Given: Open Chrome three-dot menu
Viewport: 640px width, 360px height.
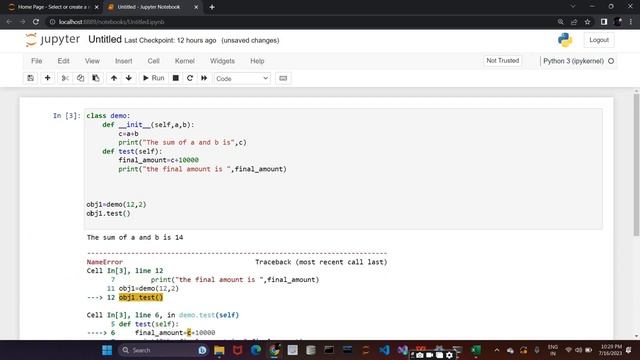Looking at the screenshot, I should 631,22.
